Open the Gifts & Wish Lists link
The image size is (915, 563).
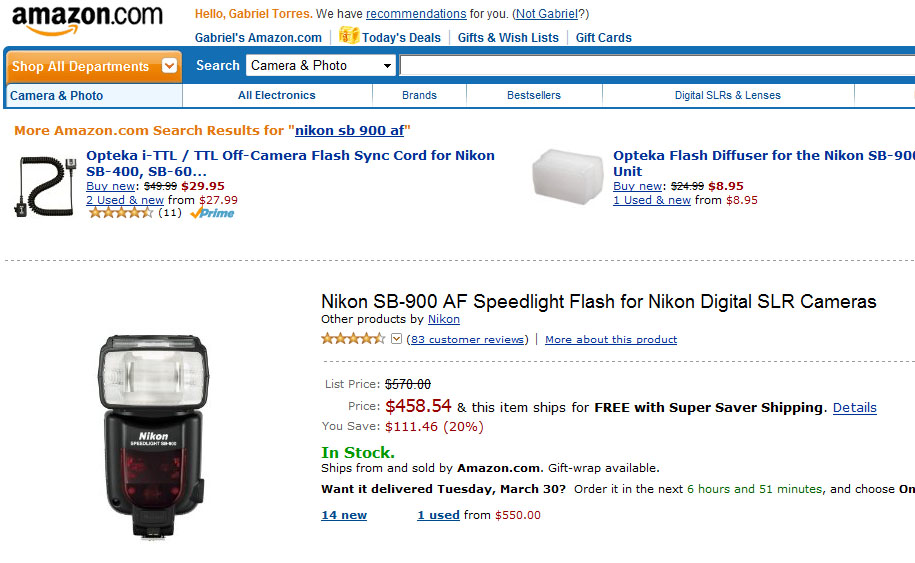[x=508, y=38]
